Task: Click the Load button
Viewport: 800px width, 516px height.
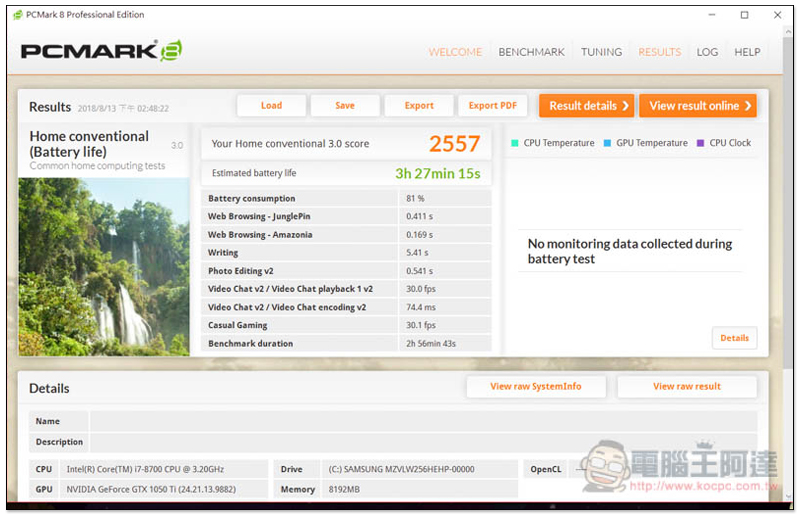Action: tap(271, 106)
